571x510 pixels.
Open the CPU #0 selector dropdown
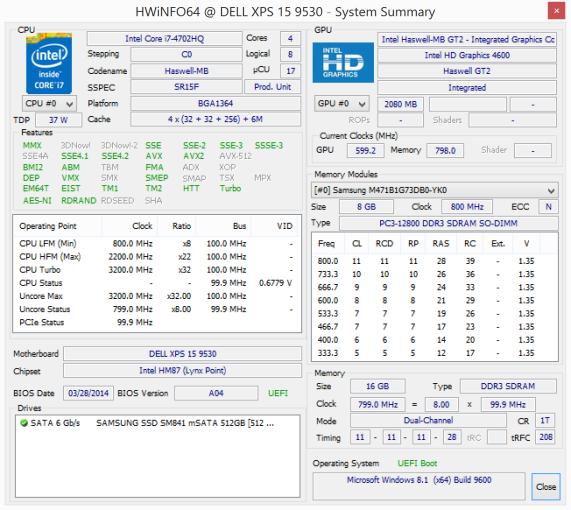click(49, 104)
